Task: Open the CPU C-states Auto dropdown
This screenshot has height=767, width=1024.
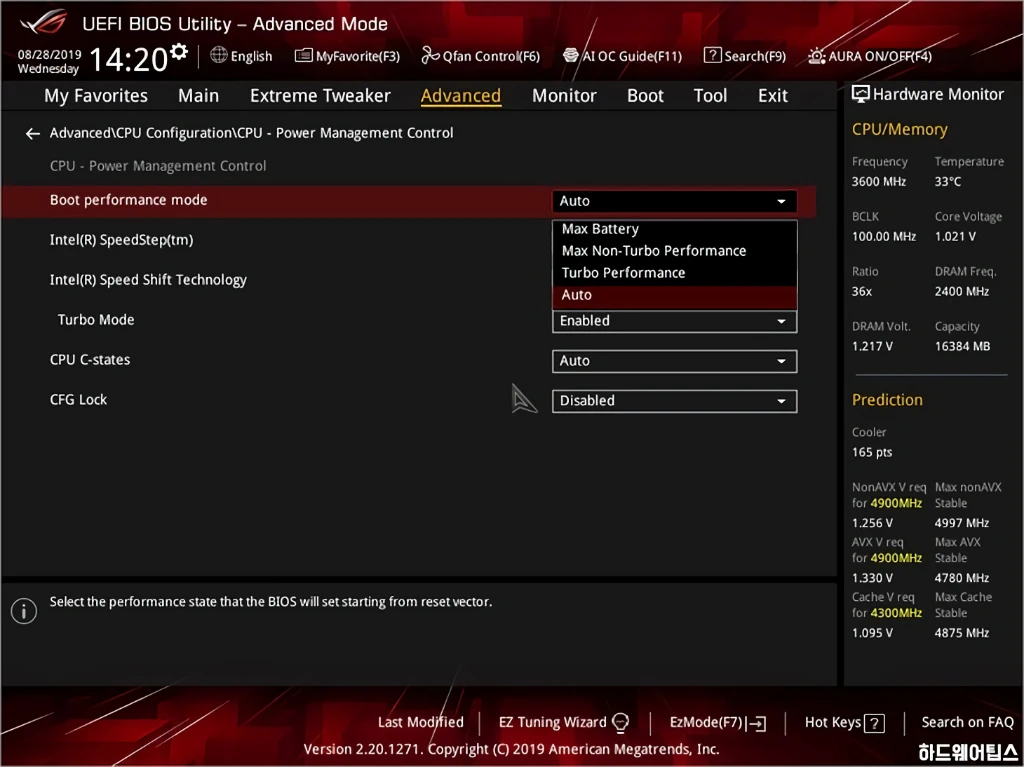Action: tap(674, 361)
